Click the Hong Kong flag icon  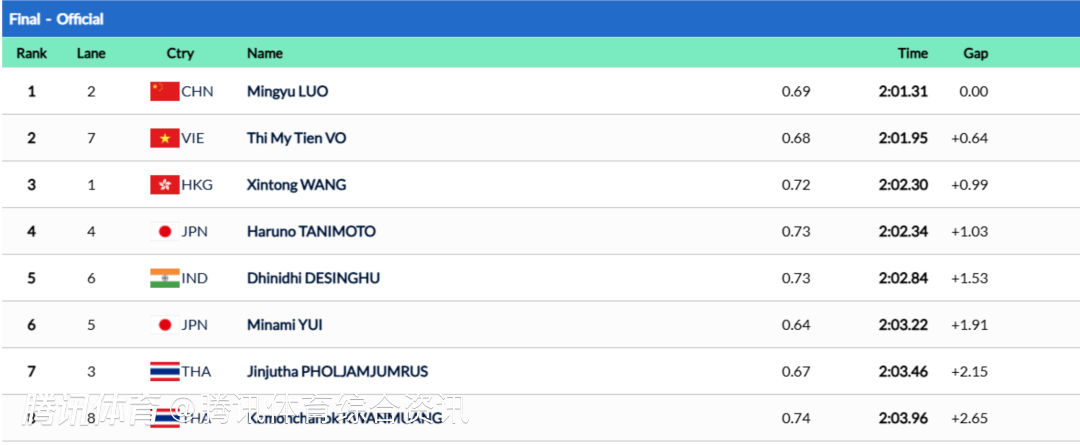pyautogui.click(x=164, y=185)
